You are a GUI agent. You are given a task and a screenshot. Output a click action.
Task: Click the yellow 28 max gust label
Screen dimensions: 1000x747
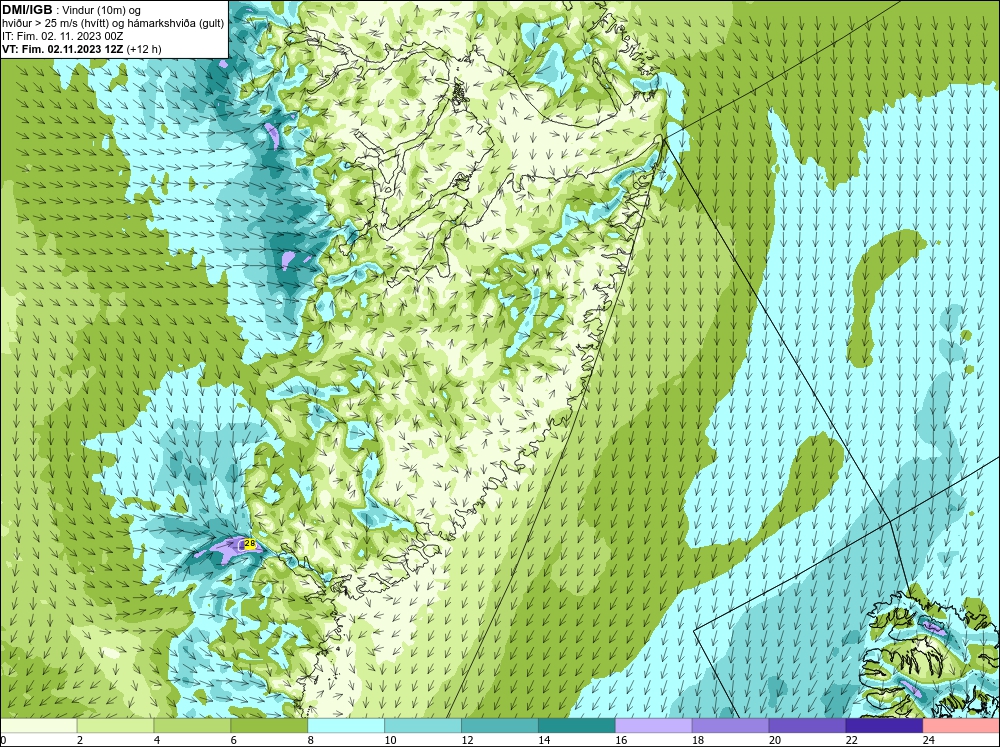point(251,544)
